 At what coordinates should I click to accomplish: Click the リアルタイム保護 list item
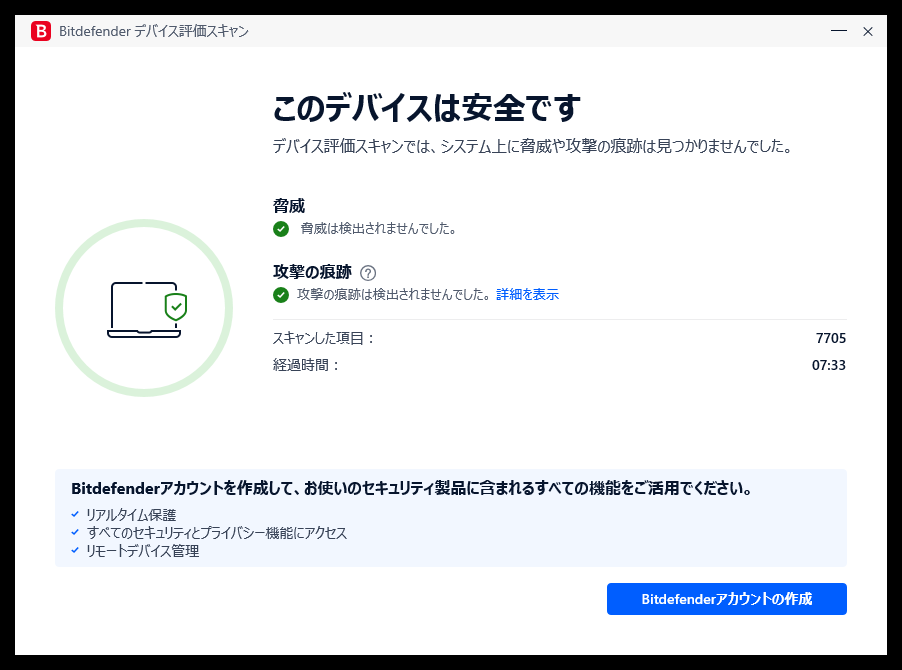pyautogui.click(x=131, y=515)
